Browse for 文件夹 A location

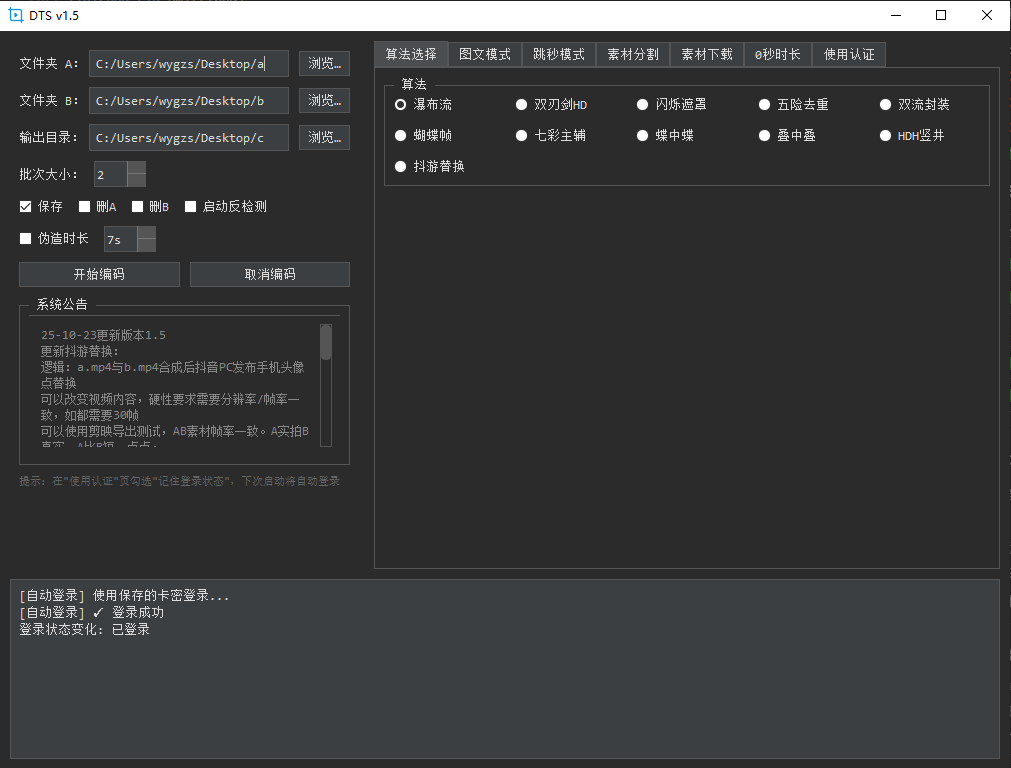[324, 64]
